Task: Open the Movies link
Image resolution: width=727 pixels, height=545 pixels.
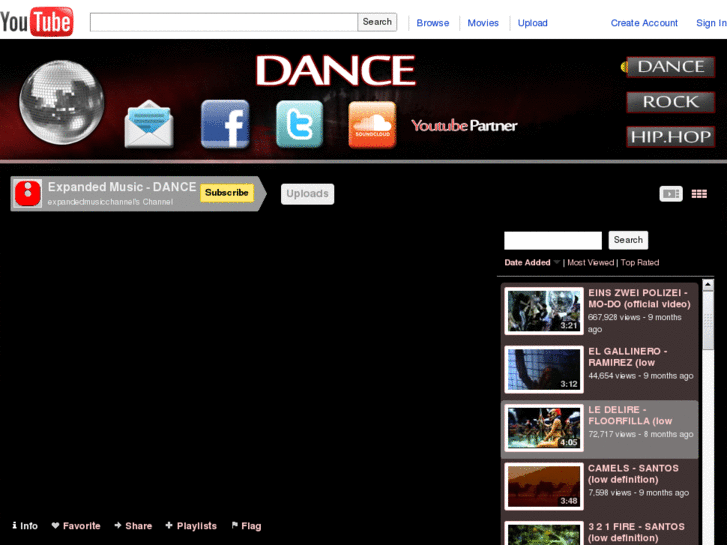Action: (483, 23)
